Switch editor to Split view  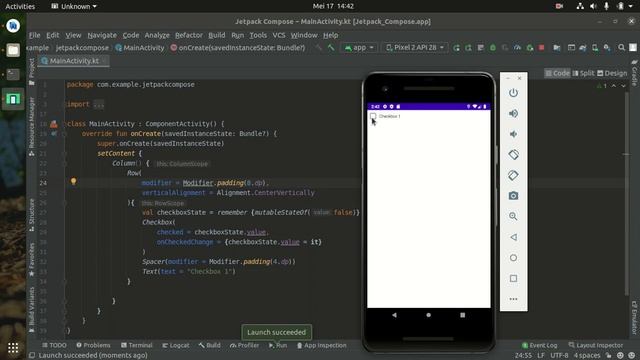click(x=583, y=73)
